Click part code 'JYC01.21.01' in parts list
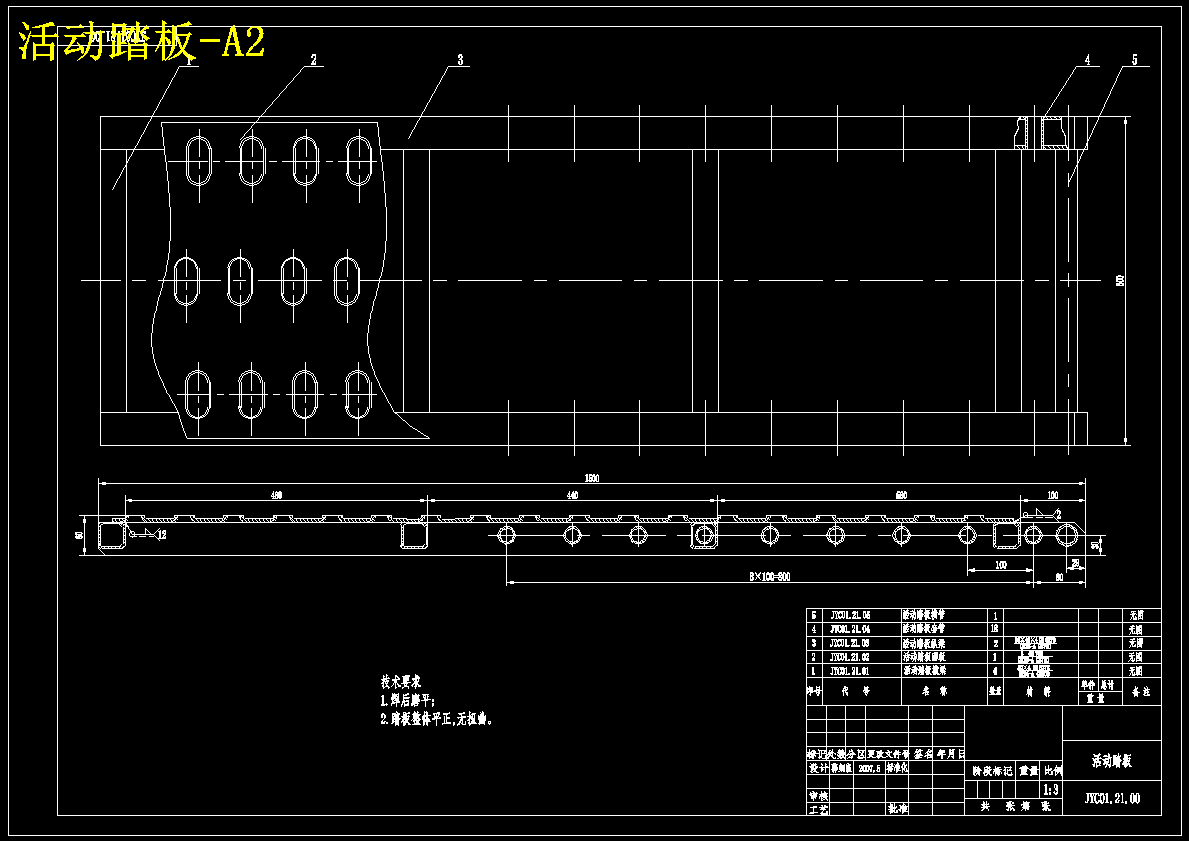This screenshot has width=1189, height=841. [x=850, y=671]
